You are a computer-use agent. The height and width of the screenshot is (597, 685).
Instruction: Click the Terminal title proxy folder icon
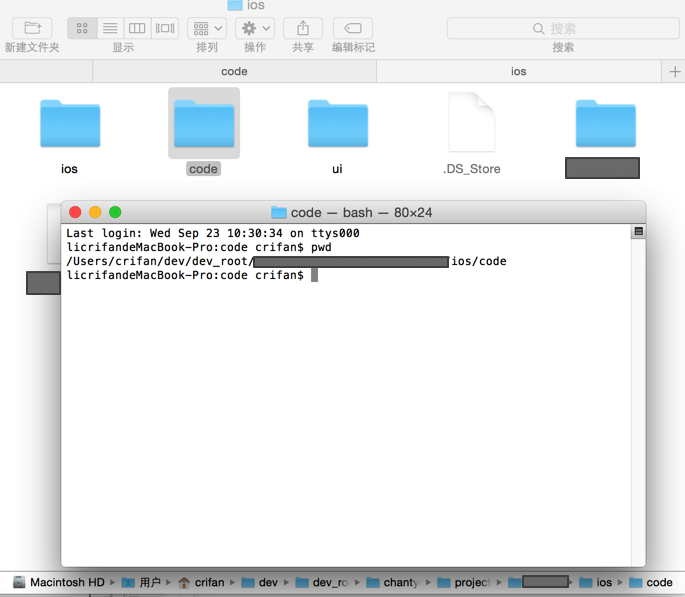click(x=279, y=213)
